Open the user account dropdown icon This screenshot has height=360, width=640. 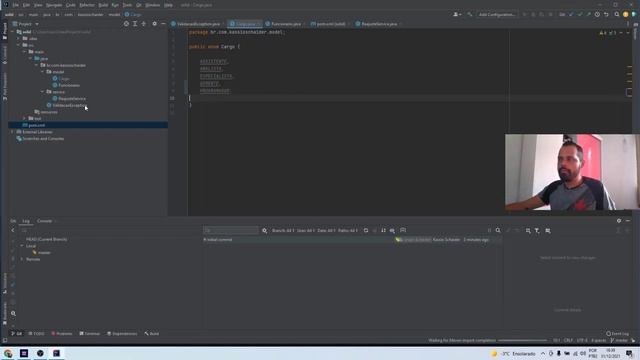pos(457,14)
